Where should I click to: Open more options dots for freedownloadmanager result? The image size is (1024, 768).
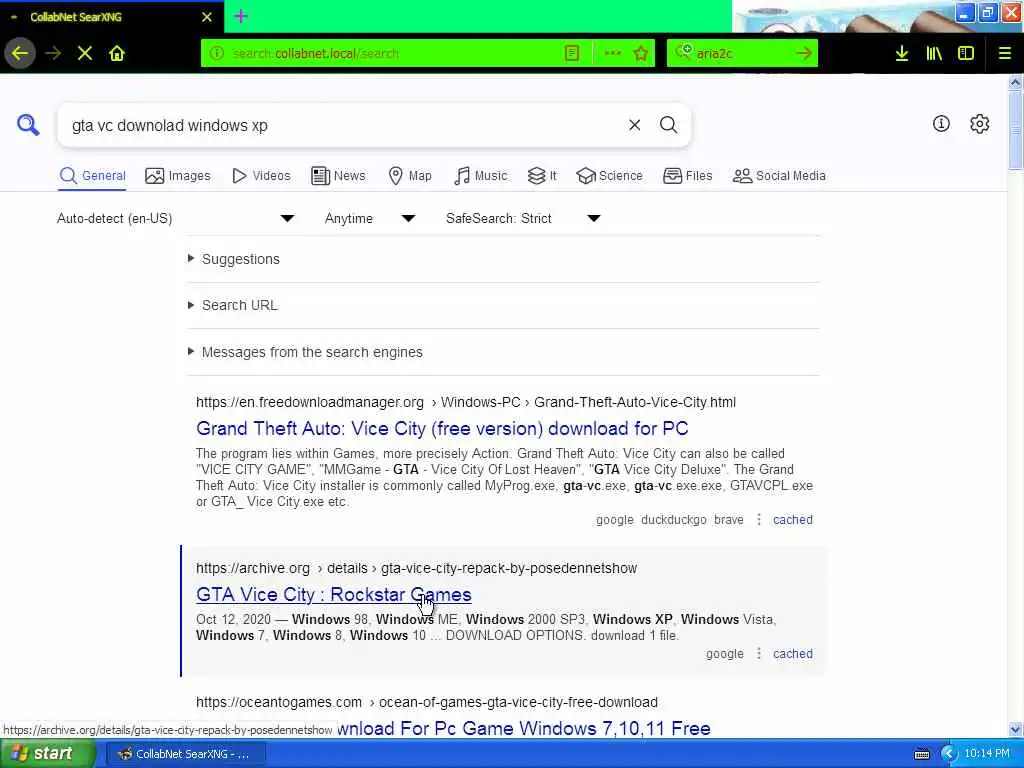(x=758, y=520)
